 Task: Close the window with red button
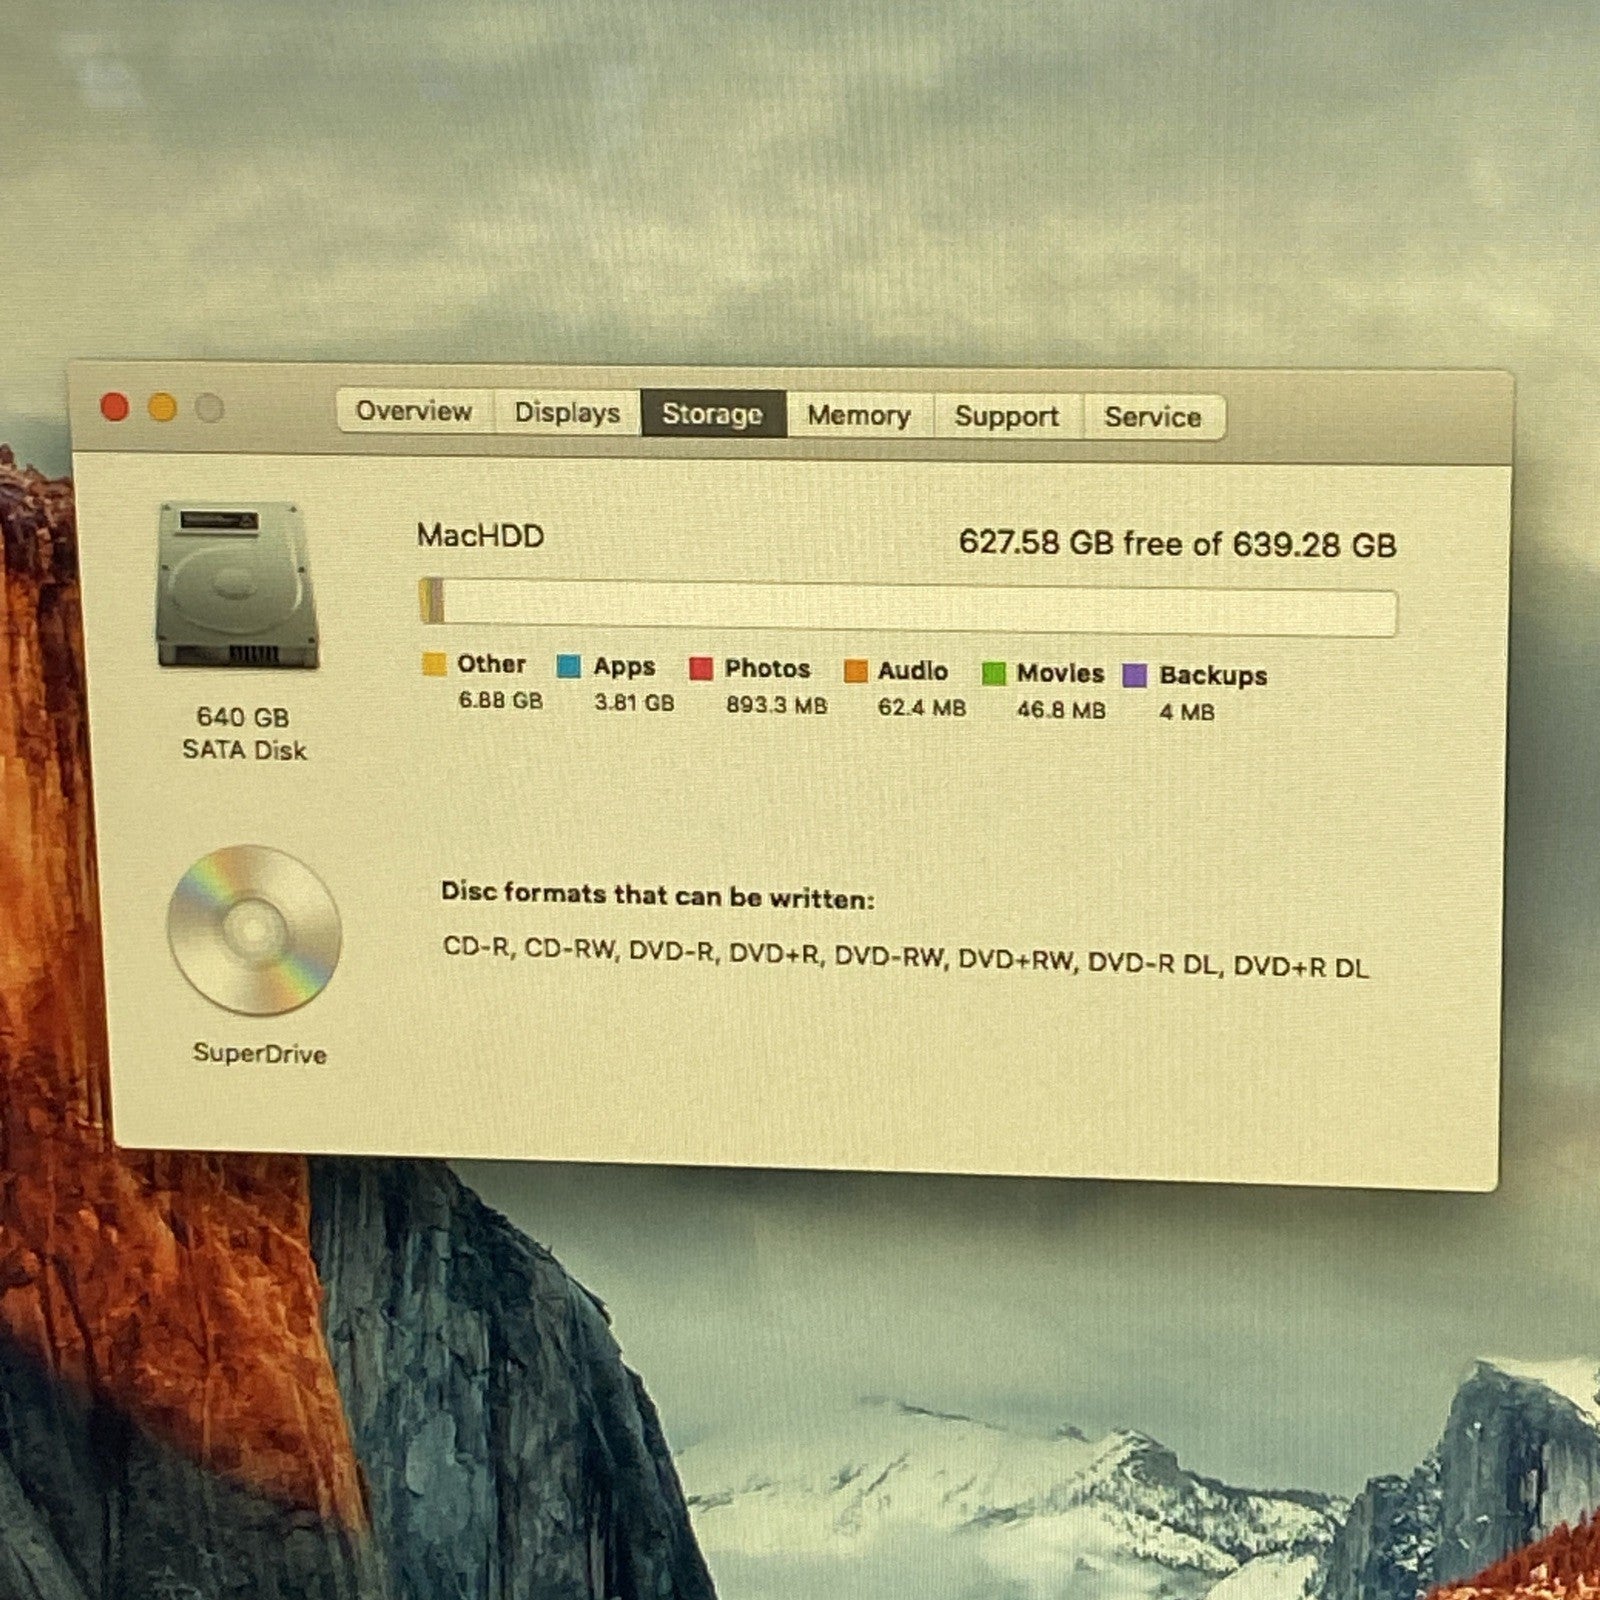[115, 408]
